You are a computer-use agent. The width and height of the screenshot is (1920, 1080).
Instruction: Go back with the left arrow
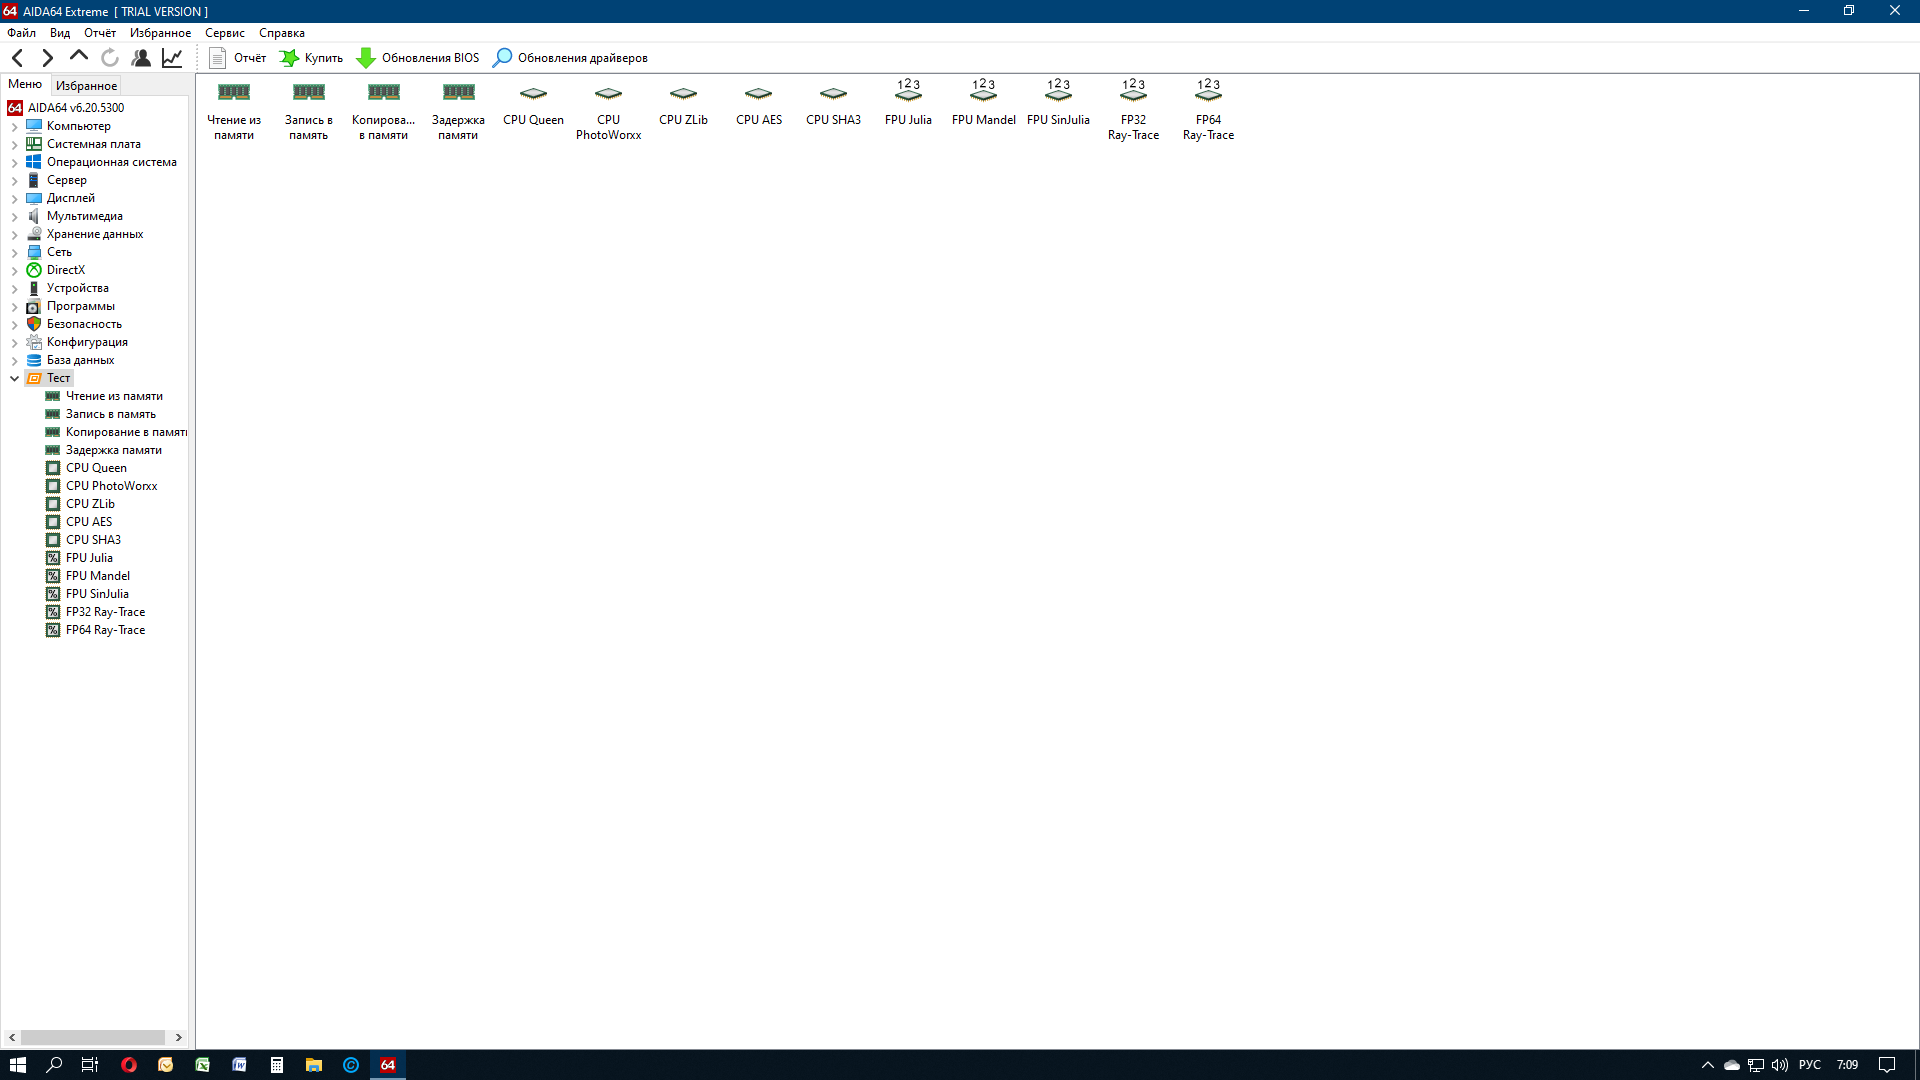point(18,58)
